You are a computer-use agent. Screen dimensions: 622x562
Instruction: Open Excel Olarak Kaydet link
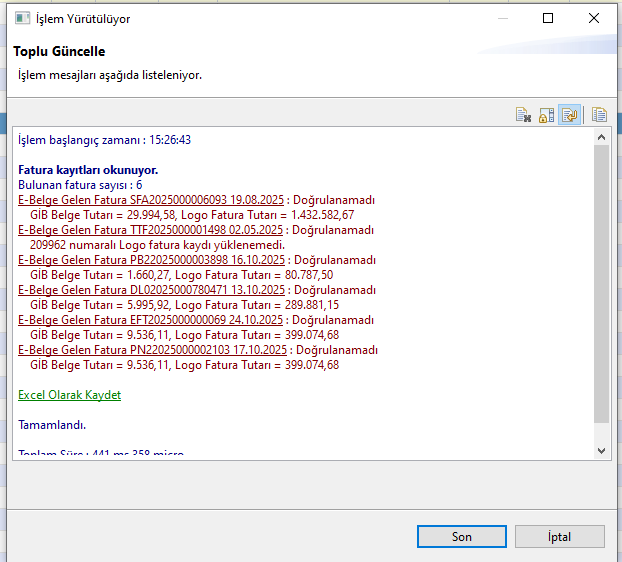tap(69, 395)
